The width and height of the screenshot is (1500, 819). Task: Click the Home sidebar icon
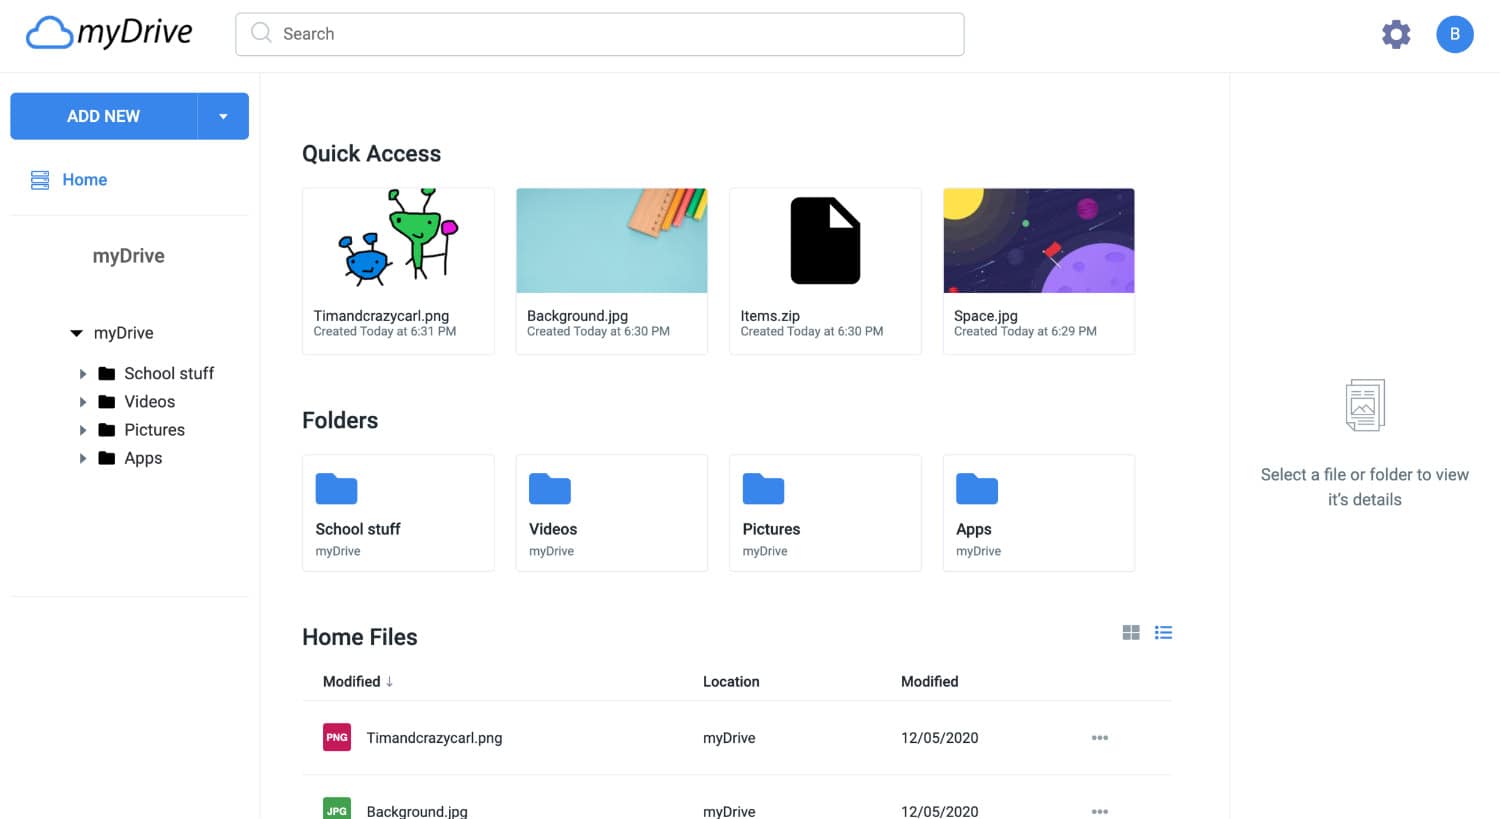point(40,180)
